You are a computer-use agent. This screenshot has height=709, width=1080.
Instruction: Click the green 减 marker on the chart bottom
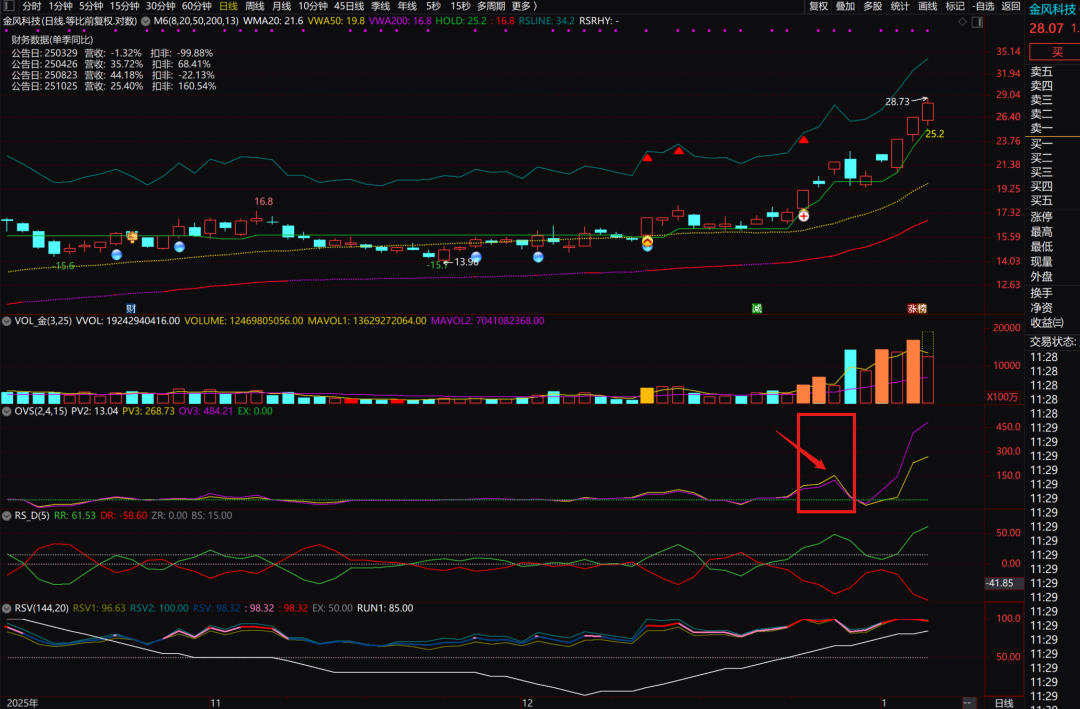tap(756, 308)
